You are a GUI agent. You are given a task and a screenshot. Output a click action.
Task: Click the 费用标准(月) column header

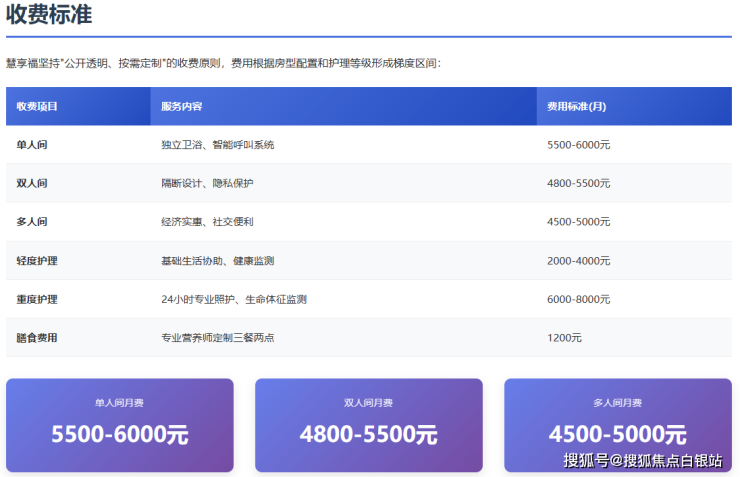[576, 106]
